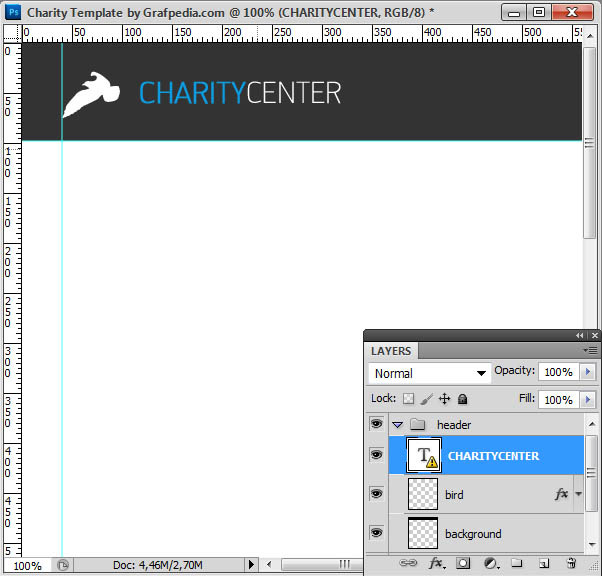Click the background layer thumbnail
This screenshot has width=602, height=576.
pos(423,533)
